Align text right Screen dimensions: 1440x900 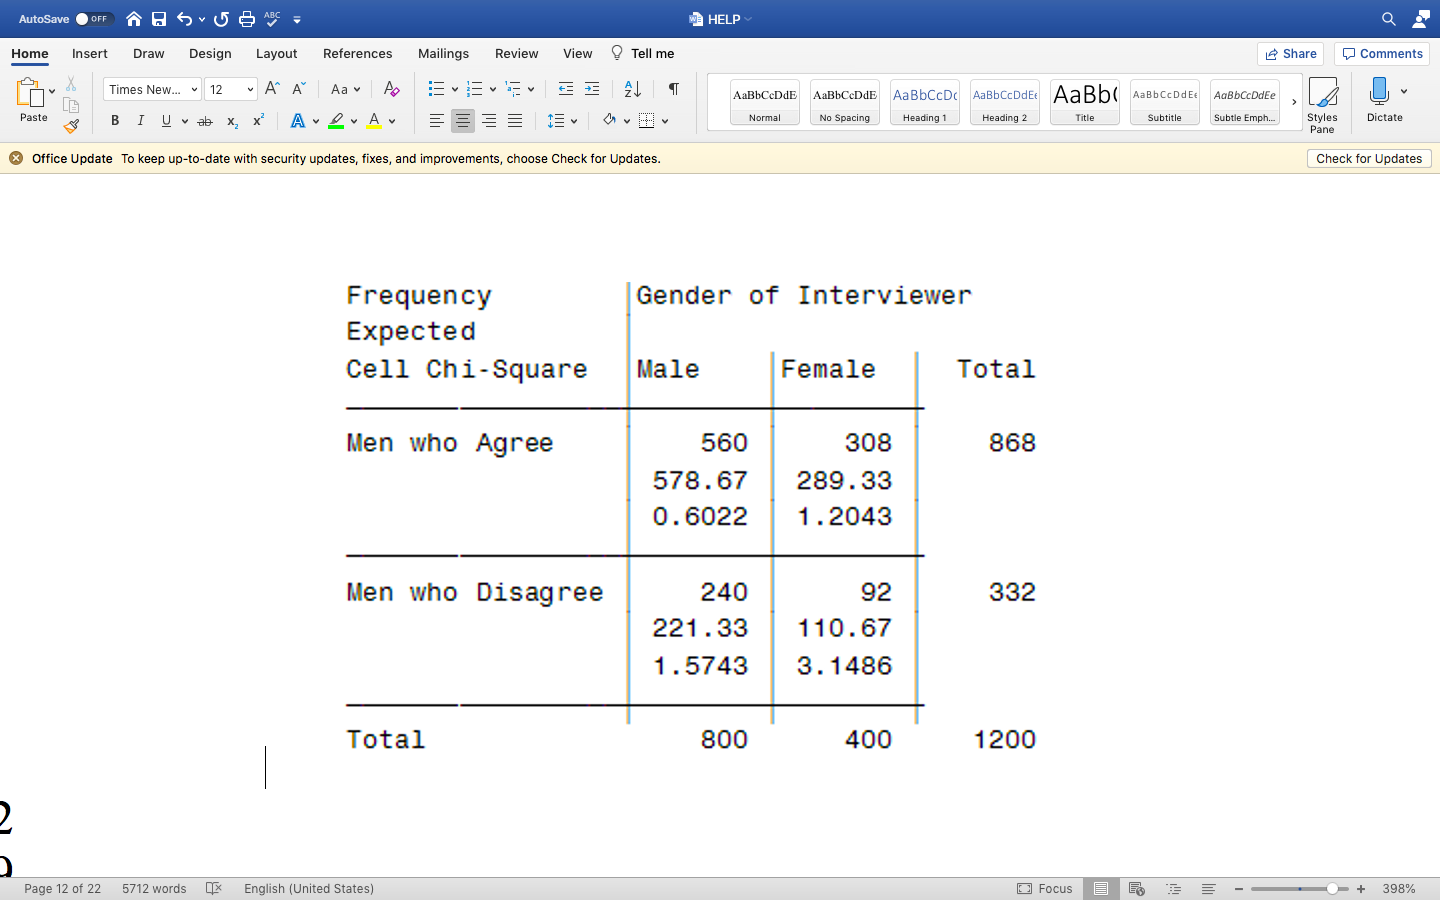click(489, 121)
